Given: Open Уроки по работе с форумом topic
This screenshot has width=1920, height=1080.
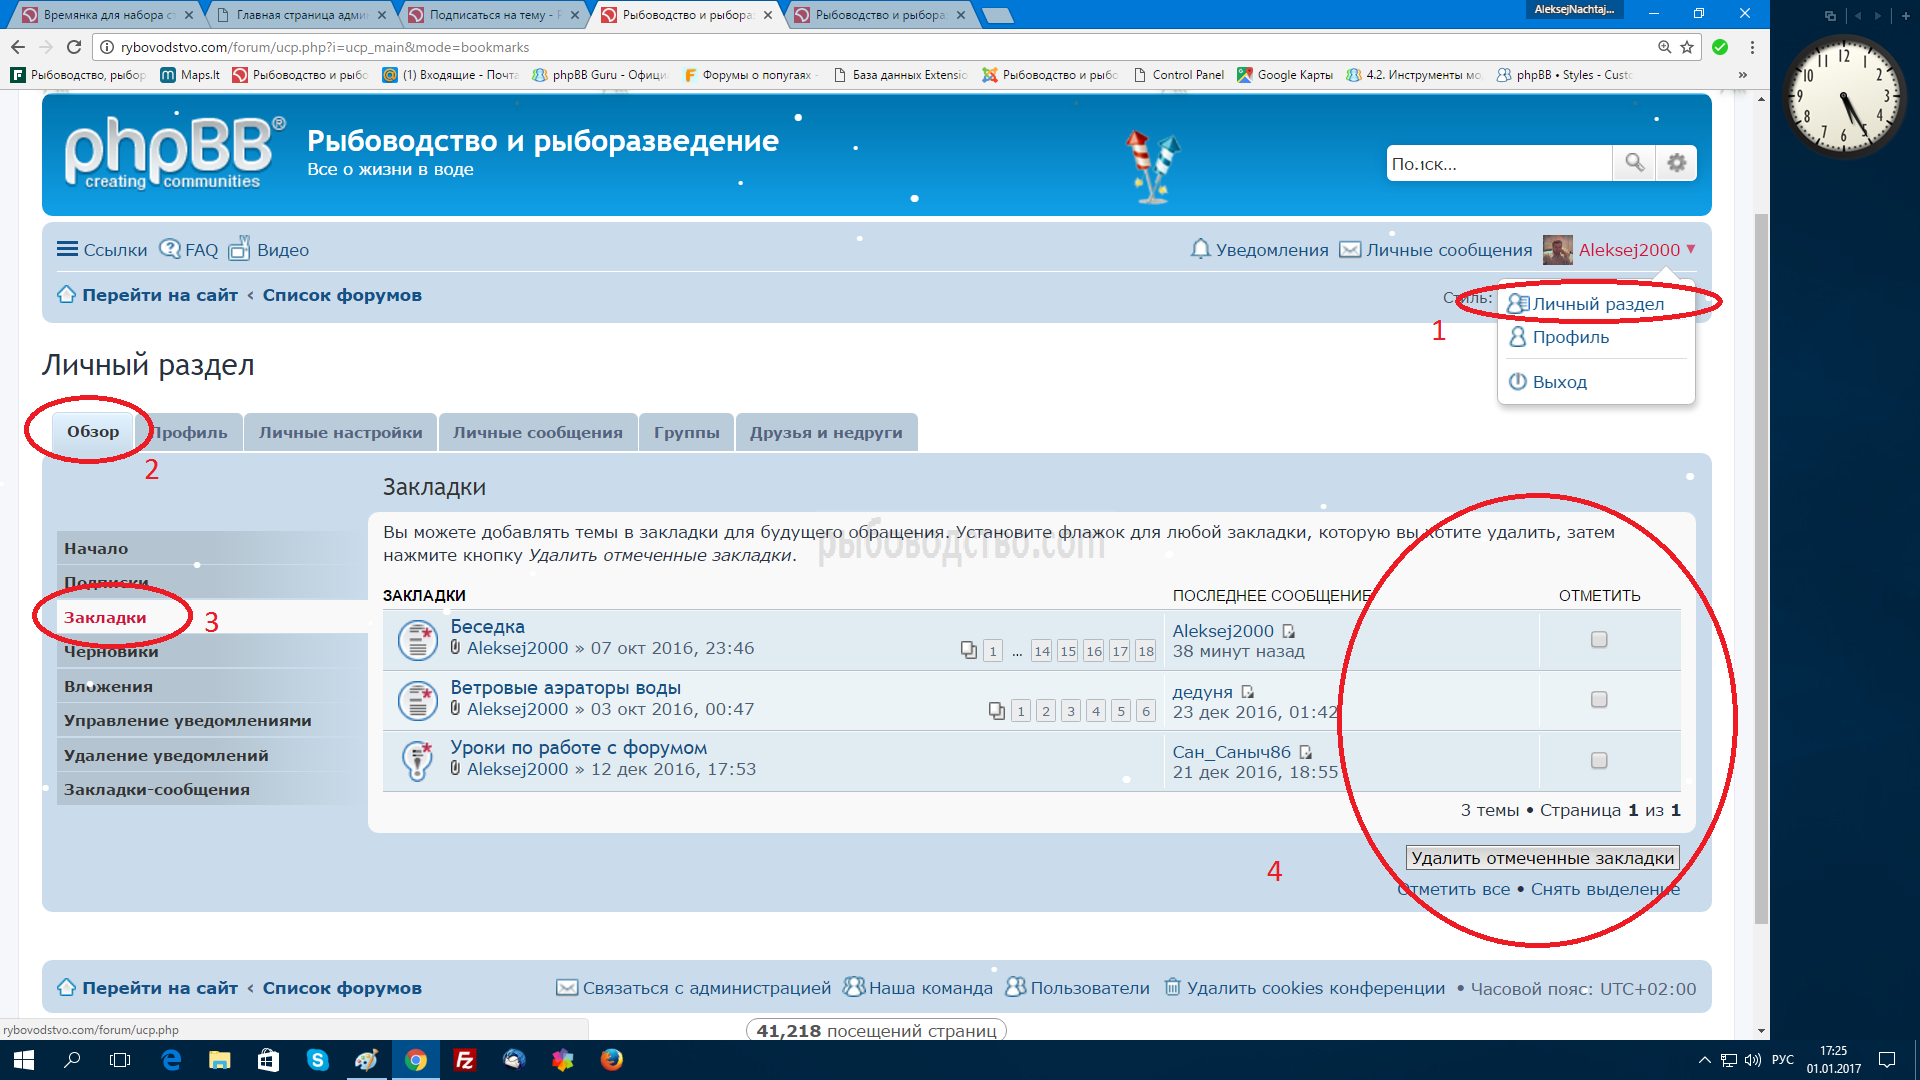Looking at the screenshot, I should (578, 748).
